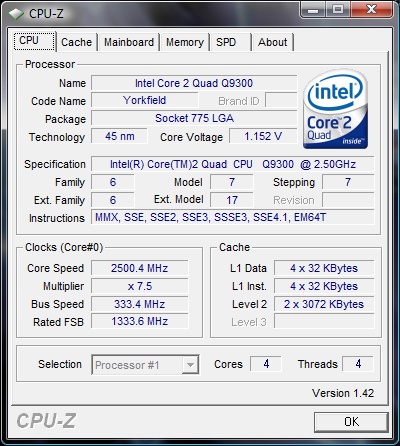The image size is (400, 446).
Task: Close the CPU-Z window
Action: pyautogui.click(x=371, y=10)
